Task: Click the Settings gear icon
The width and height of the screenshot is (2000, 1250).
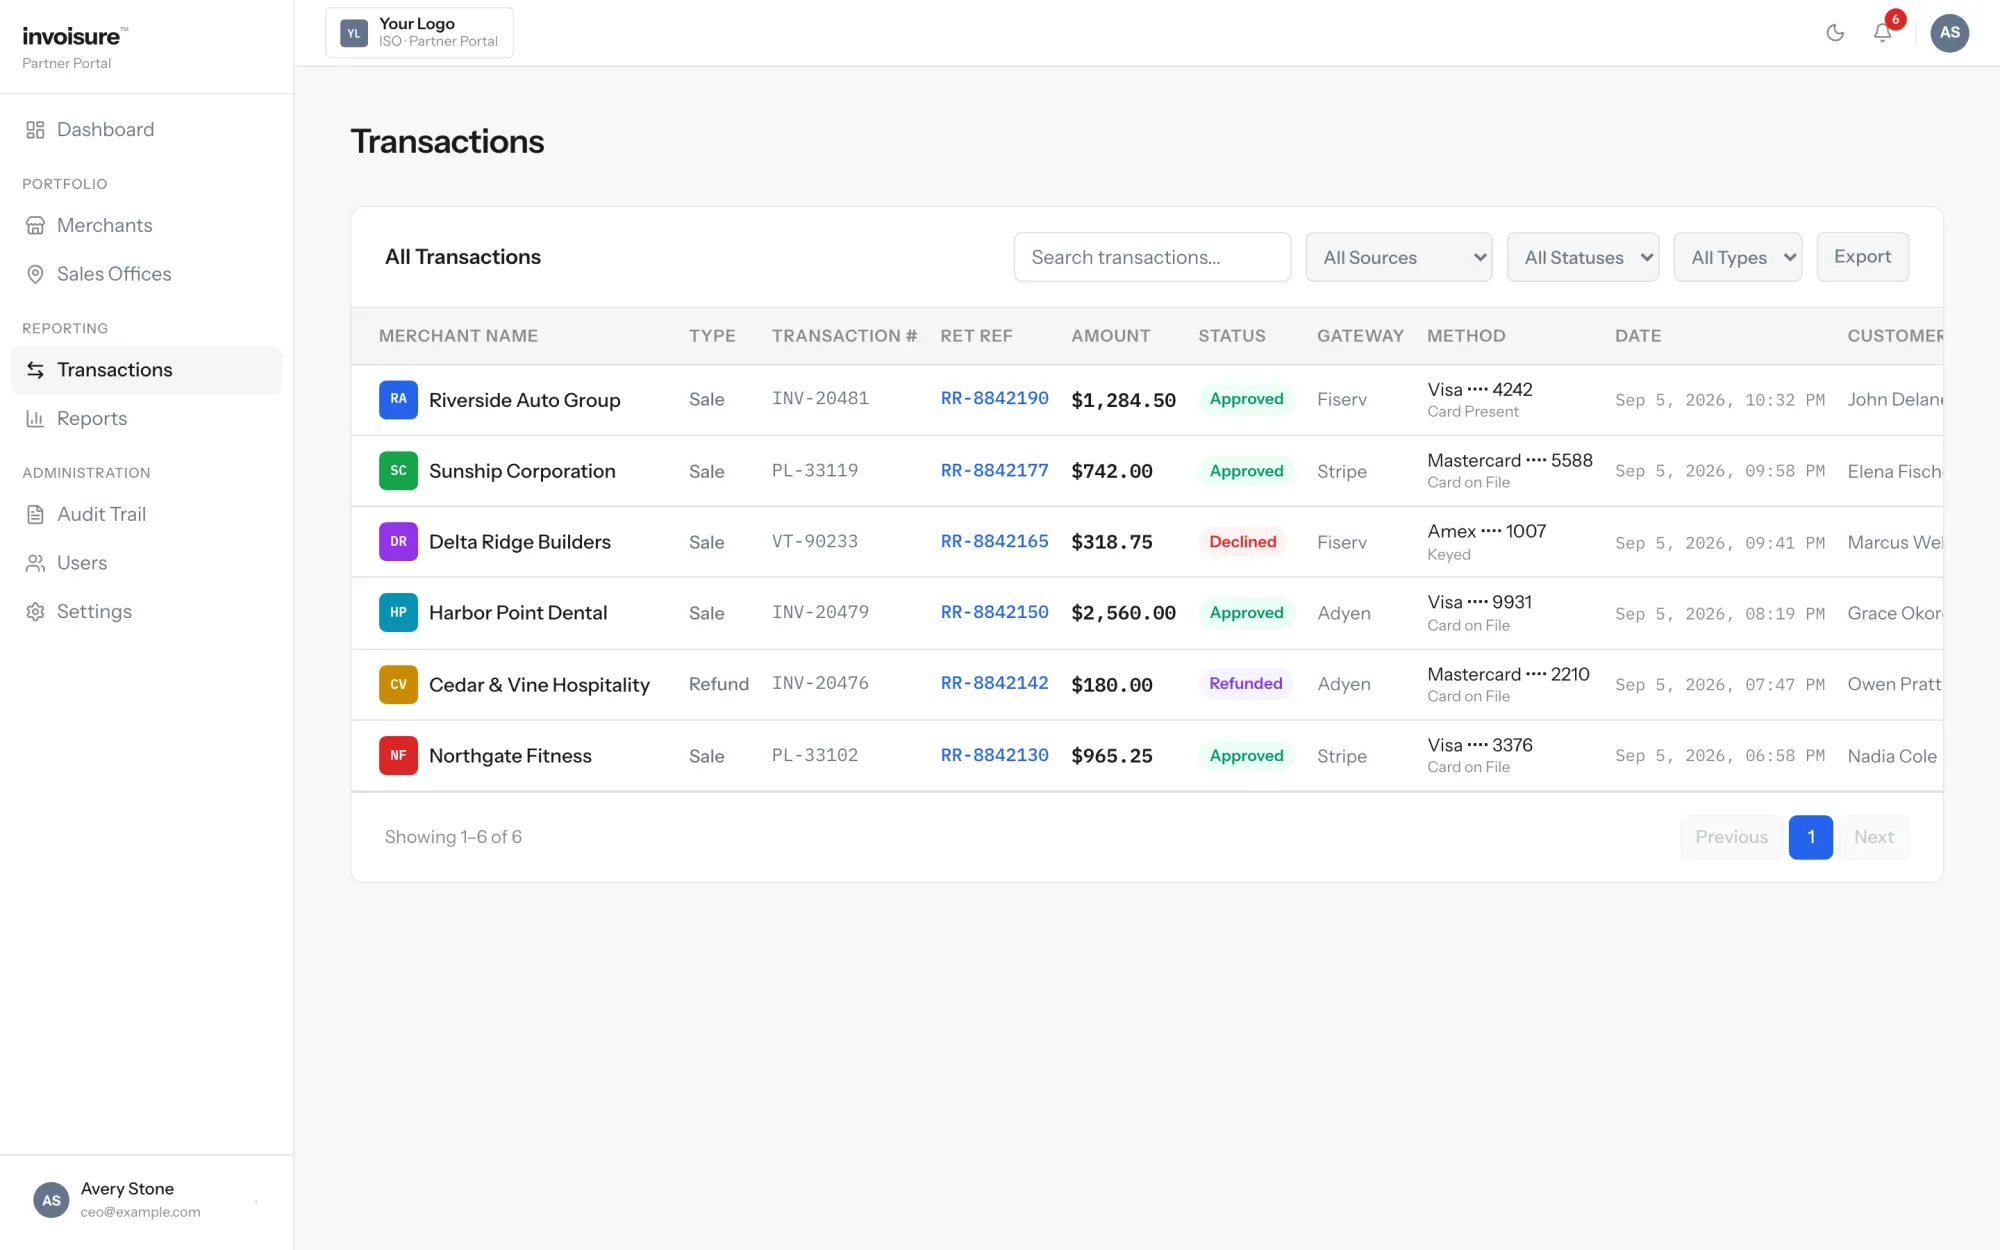Action: point(35,612)
